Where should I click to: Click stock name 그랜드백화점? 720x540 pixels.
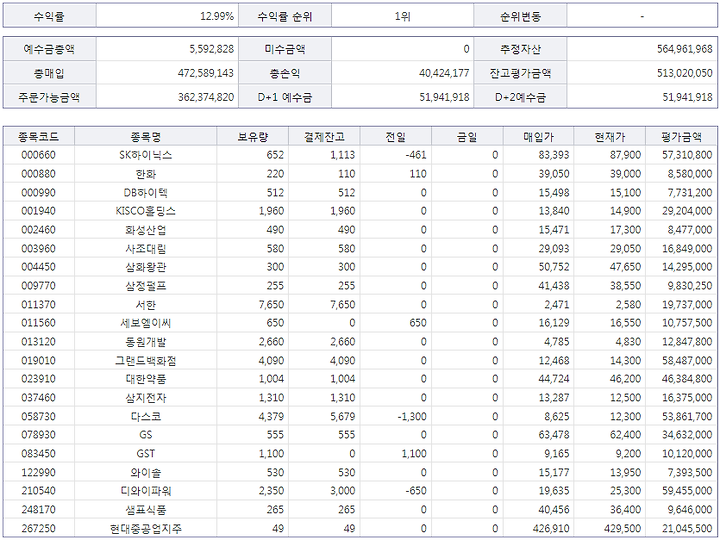point(146,360)
